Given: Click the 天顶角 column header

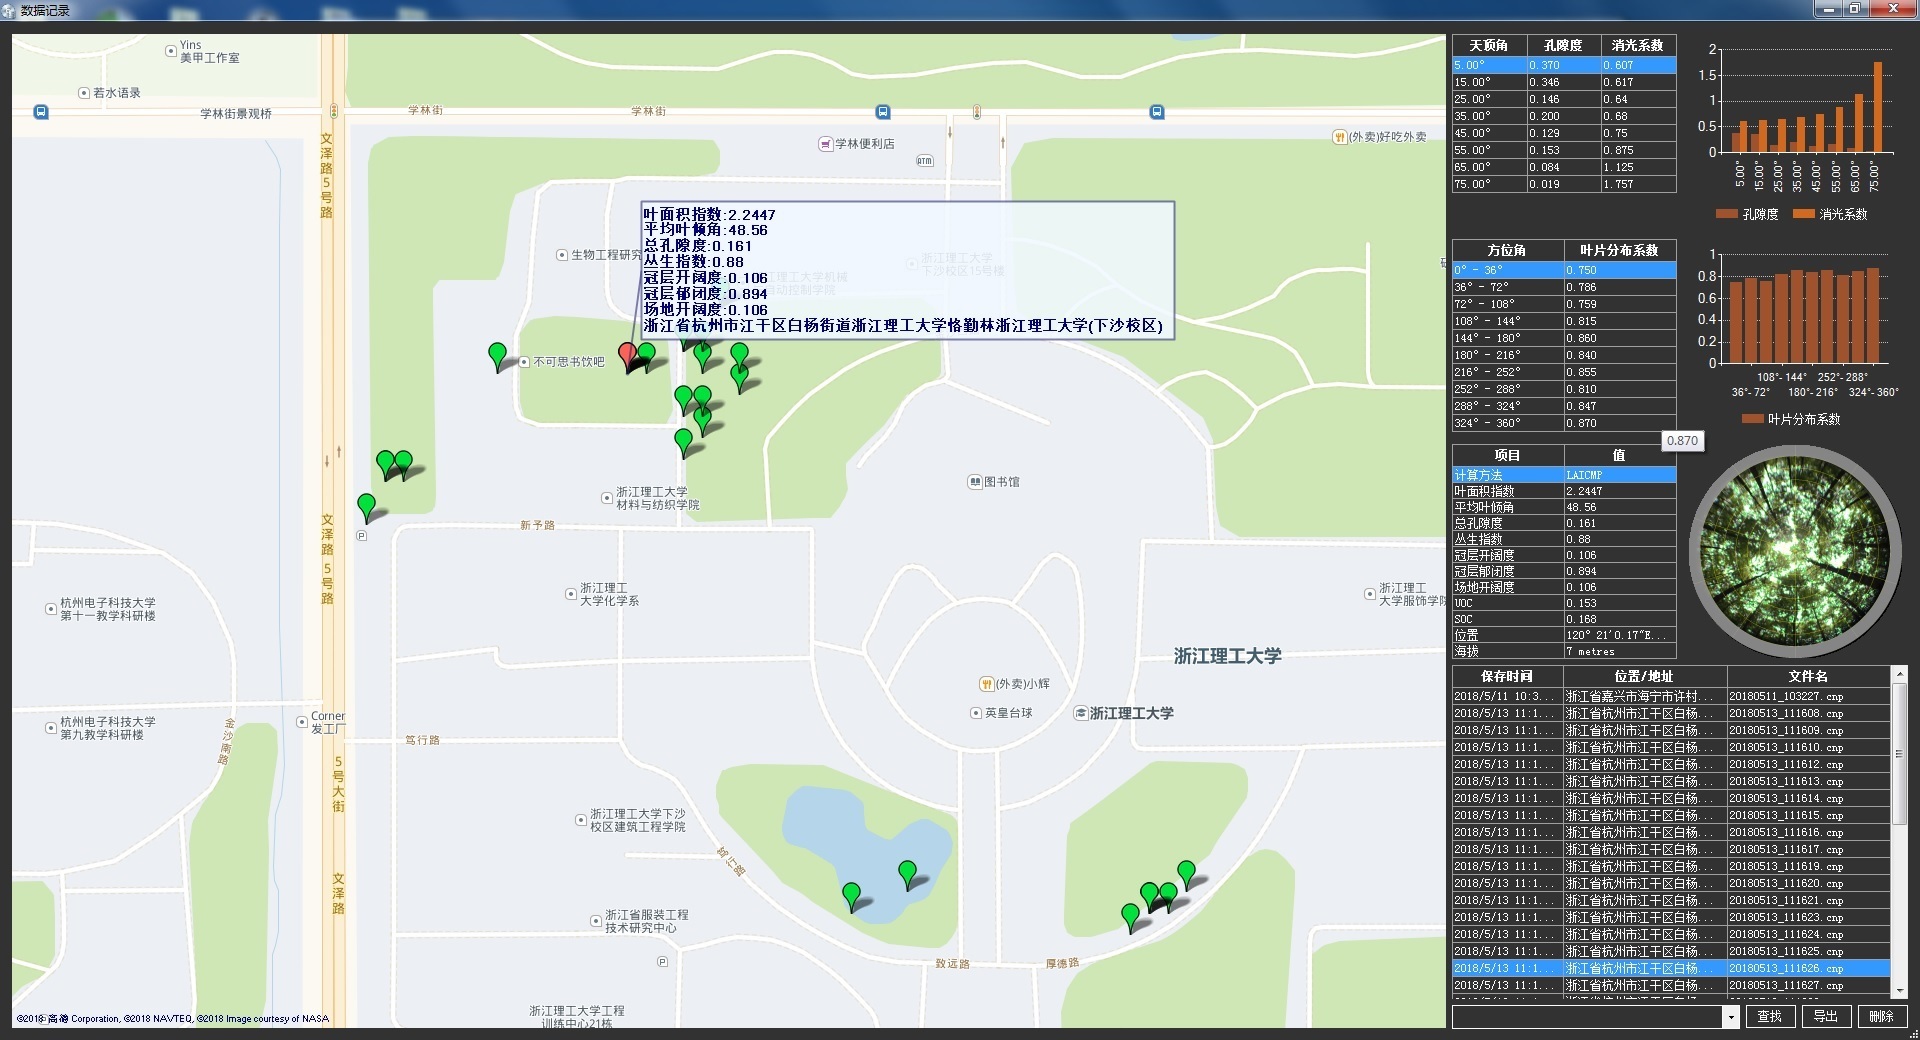Looking at the screenshot, I should pos(1488,45).
